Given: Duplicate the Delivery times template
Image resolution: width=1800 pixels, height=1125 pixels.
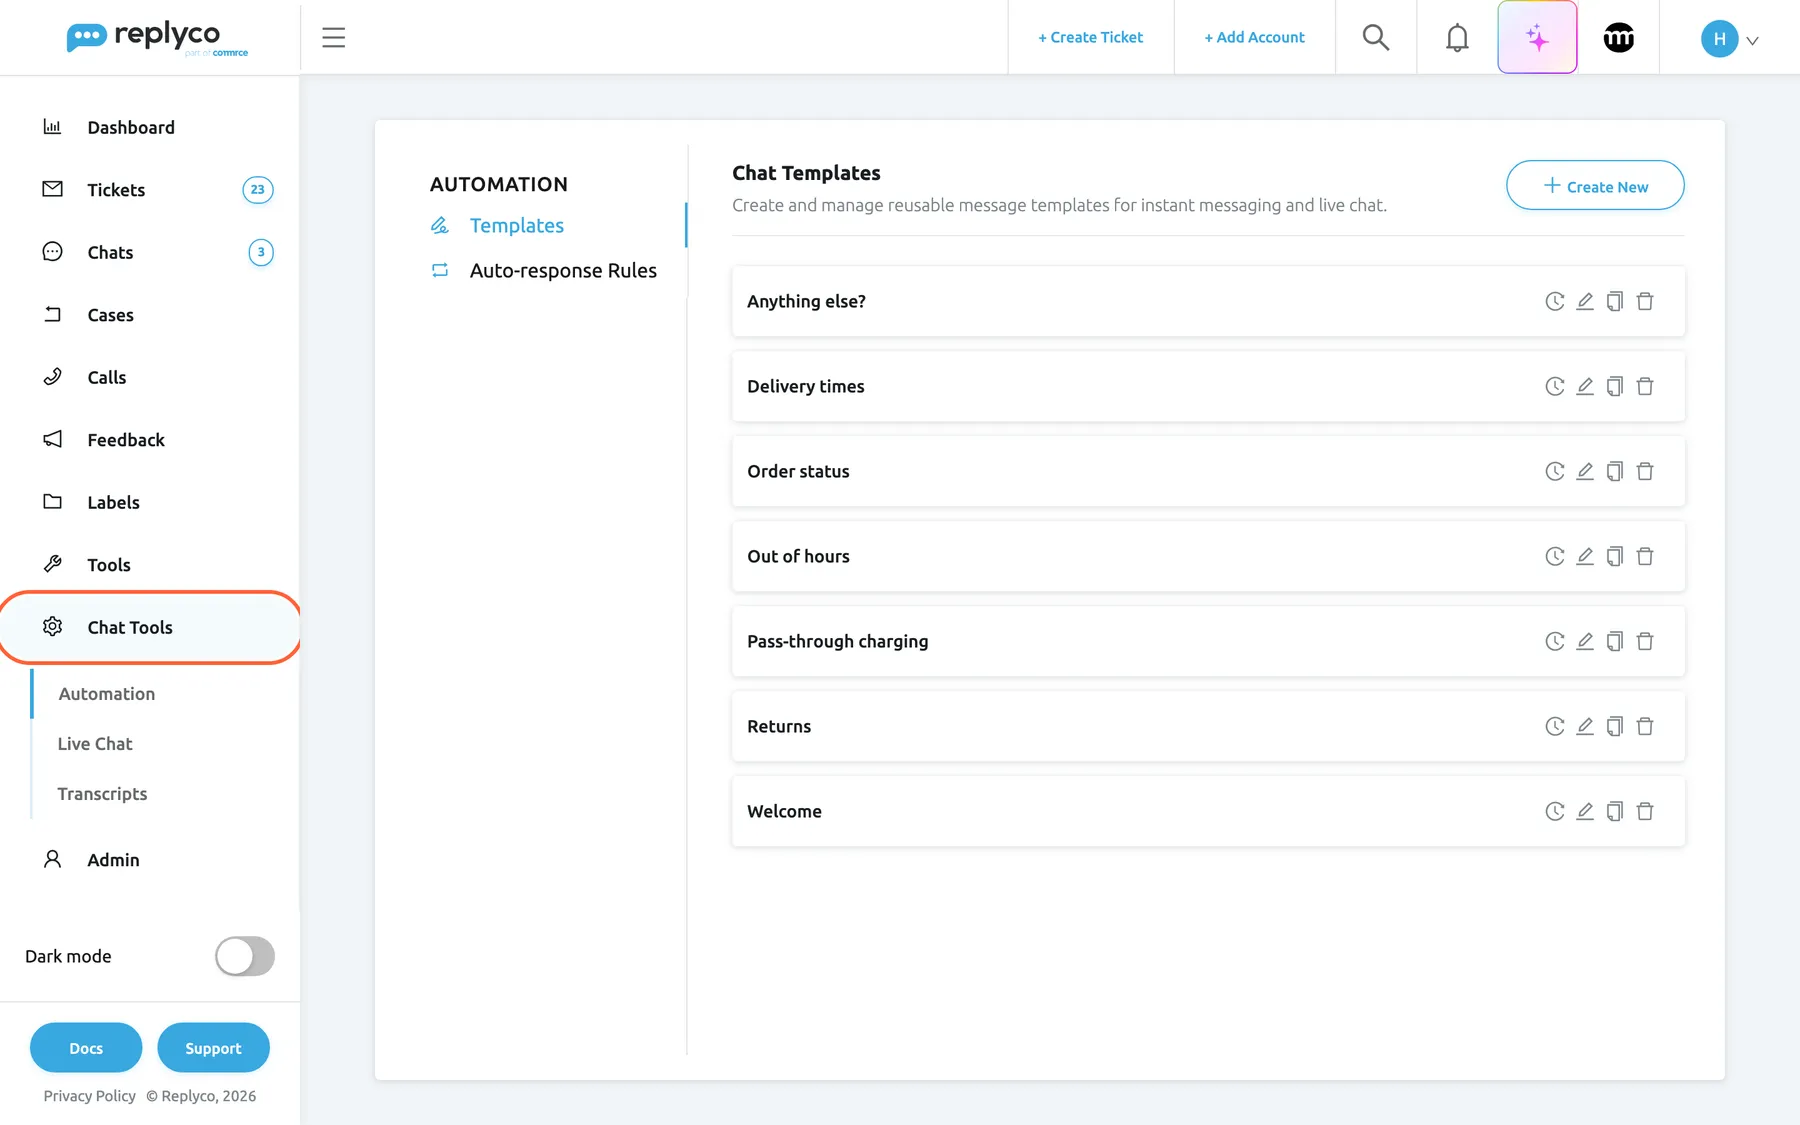Looking at the screenshot, I should (x=1615, y=386).
